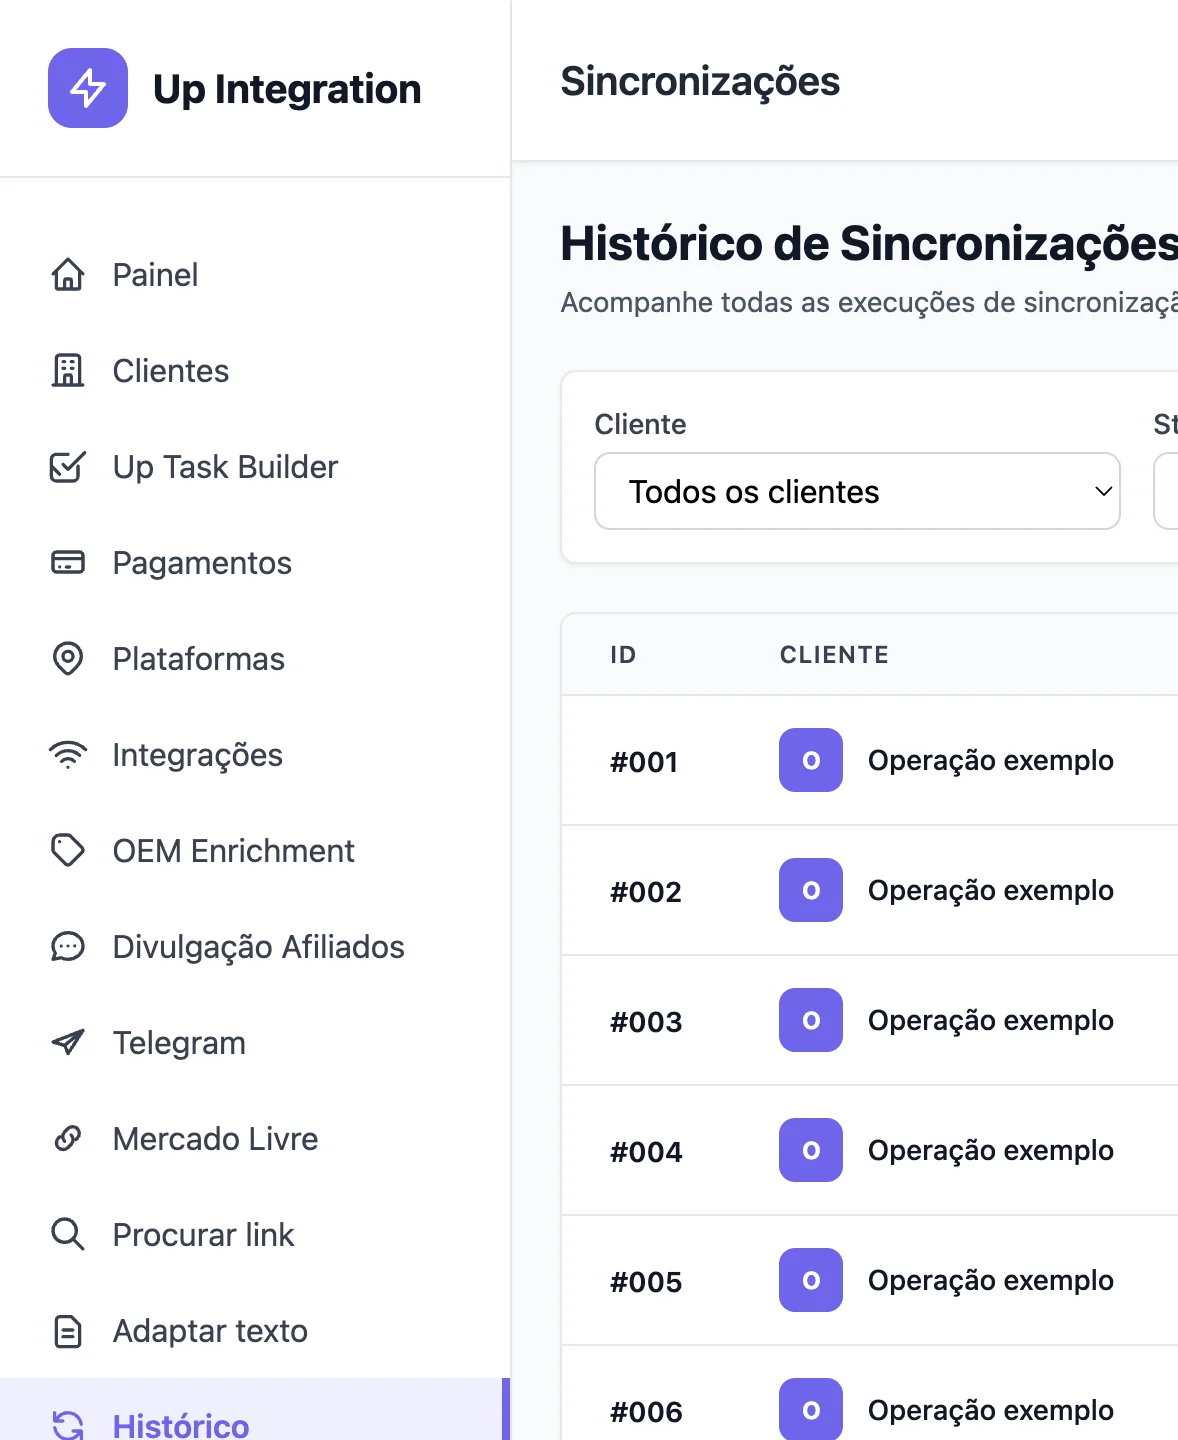
Task: Open Up Task Builder menu item
Action: pos(255,466)
